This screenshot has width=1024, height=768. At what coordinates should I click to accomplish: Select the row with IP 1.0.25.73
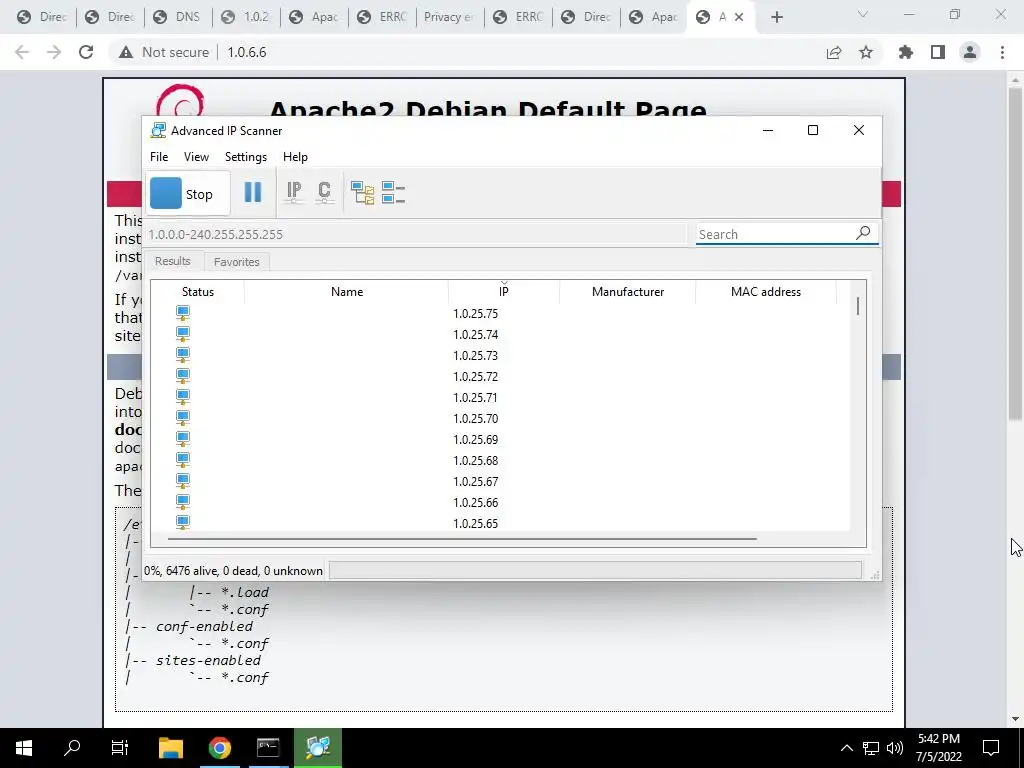click(x=500, y=355)
